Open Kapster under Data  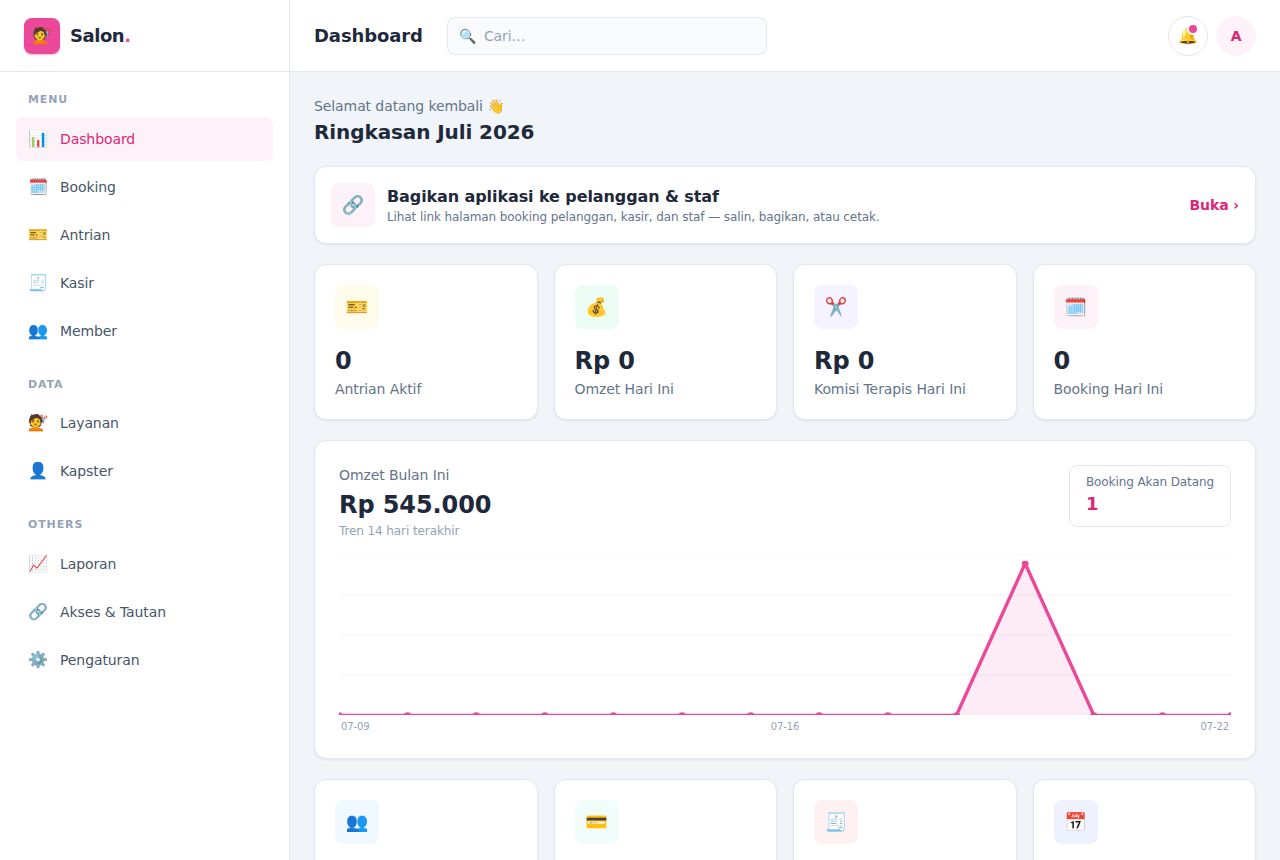coord(144,471)
